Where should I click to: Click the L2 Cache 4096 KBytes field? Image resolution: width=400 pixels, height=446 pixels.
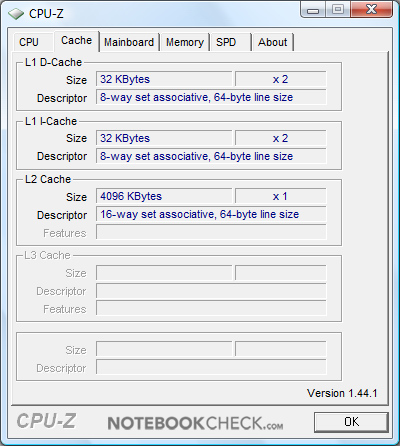tap(164, 196)
